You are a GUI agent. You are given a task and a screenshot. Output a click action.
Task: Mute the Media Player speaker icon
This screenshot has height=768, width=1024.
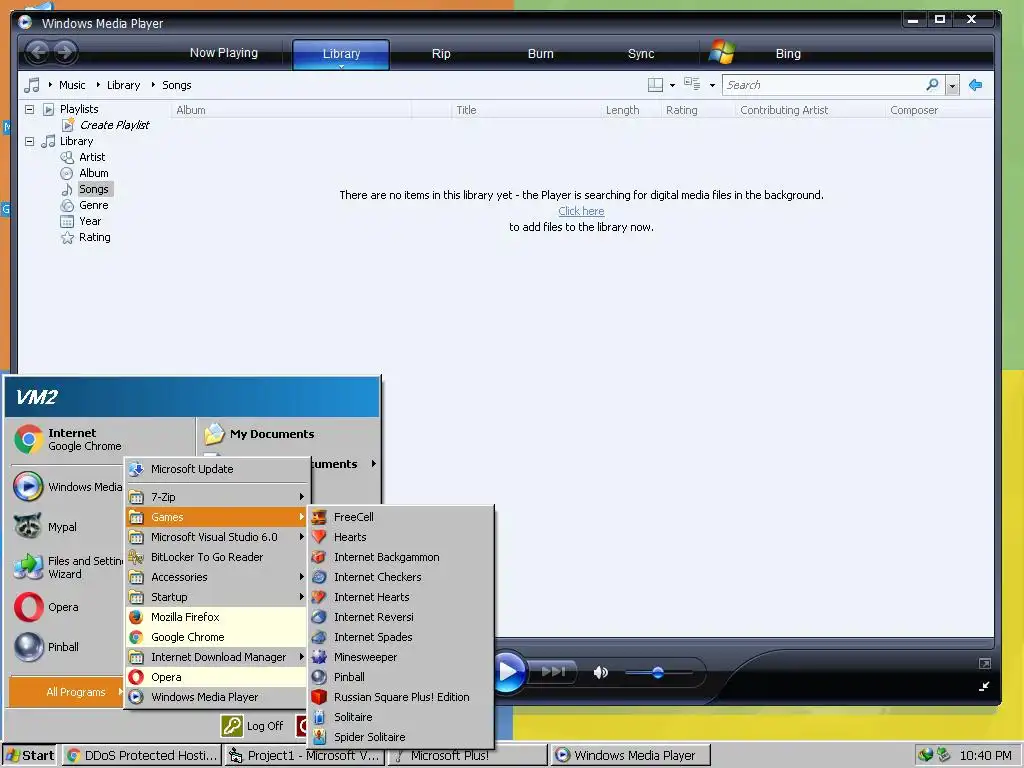[601, 672]
